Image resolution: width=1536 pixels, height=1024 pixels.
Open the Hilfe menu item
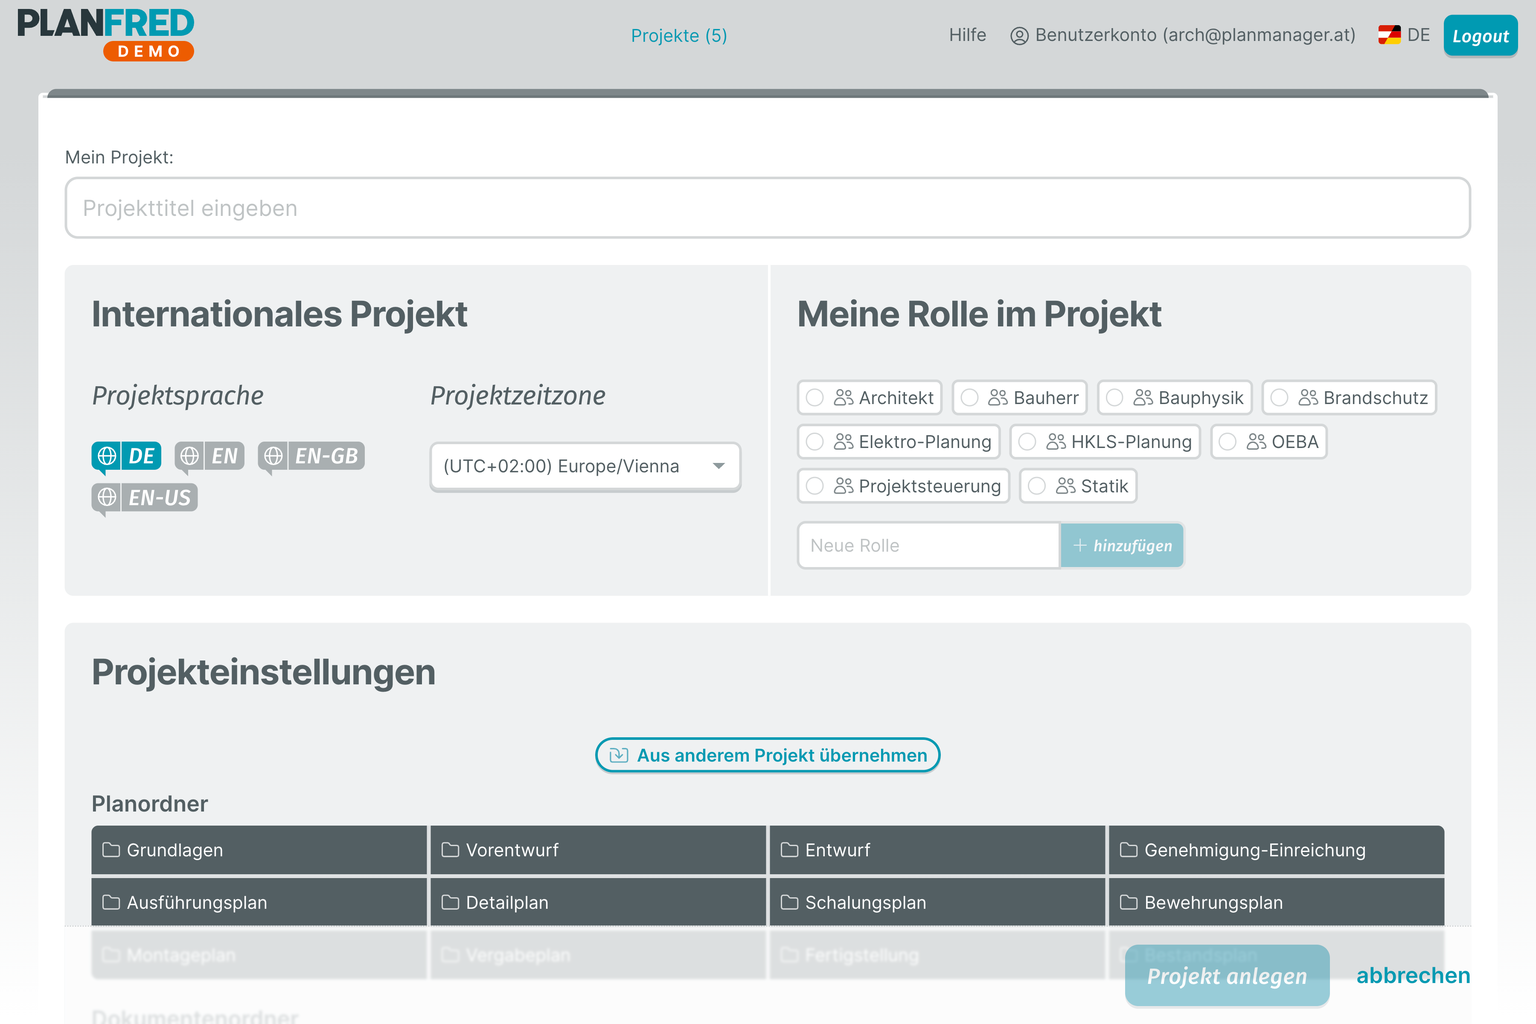coord(967,35)
